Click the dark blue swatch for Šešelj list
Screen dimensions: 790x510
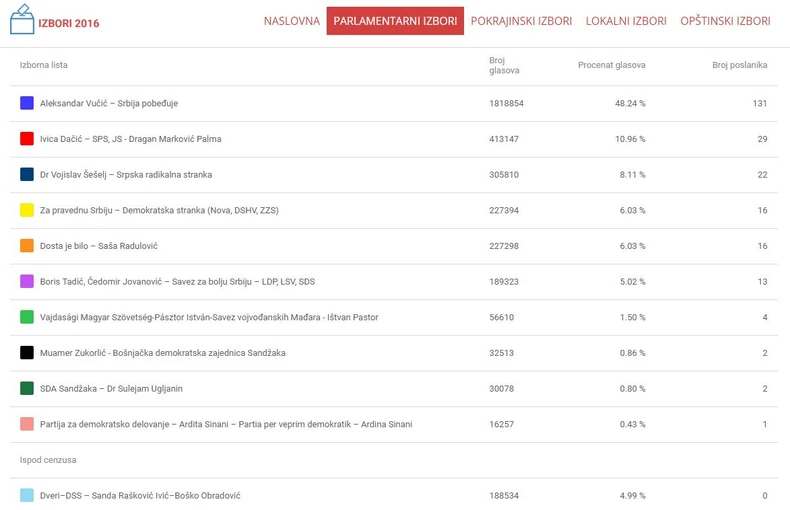coord(27,175)
